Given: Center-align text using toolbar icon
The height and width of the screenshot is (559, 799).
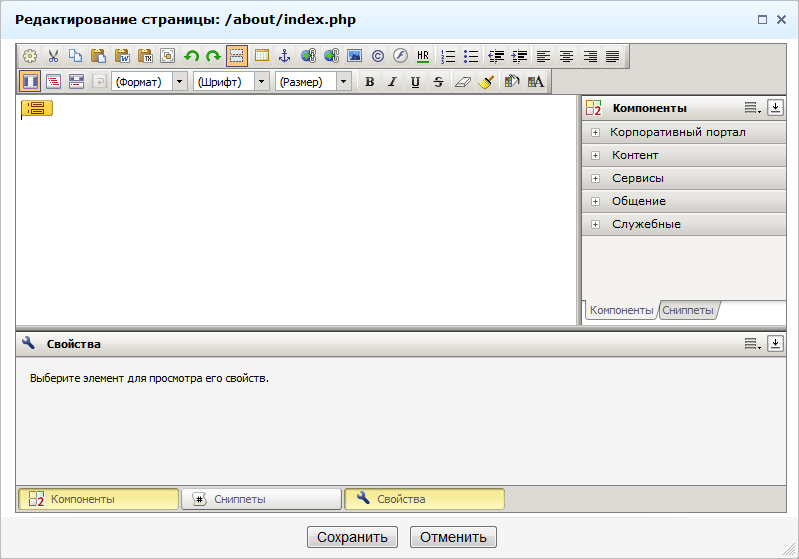Looking at the screenshot, I should pyautogui.click(x=566, y=56).
